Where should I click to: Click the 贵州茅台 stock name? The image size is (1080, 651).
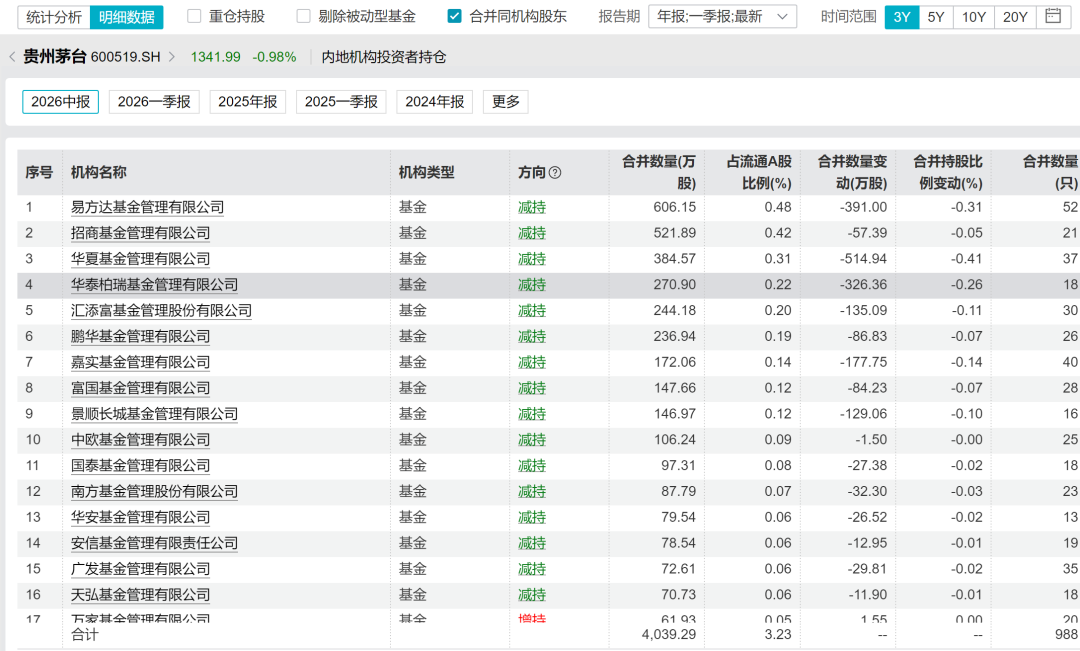(x=54, y=57)
